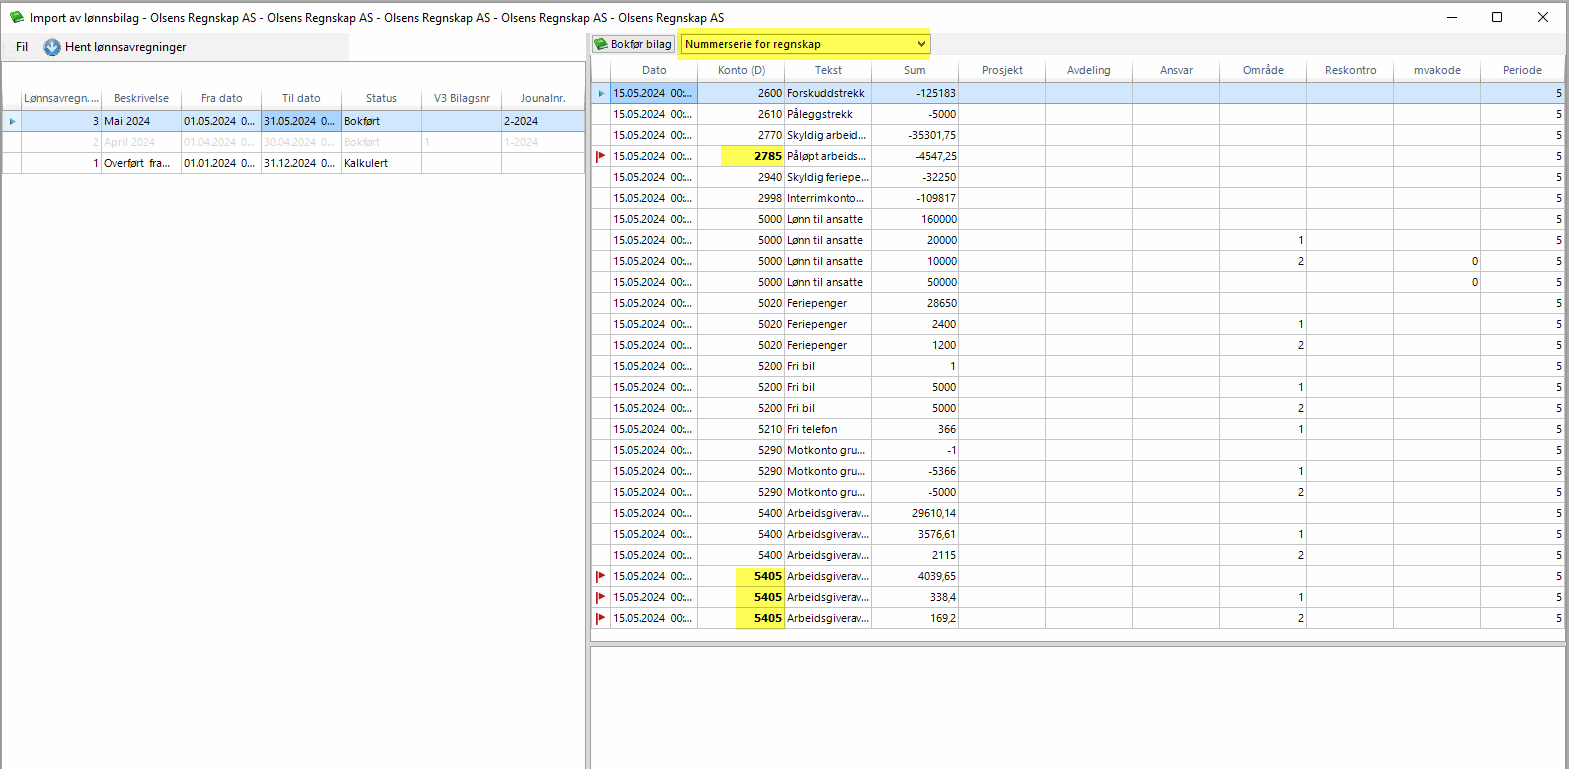The width and height of the screenshot is (1569, 769).
Task: Click the empty lower details panel
Action: point(1078,708)
